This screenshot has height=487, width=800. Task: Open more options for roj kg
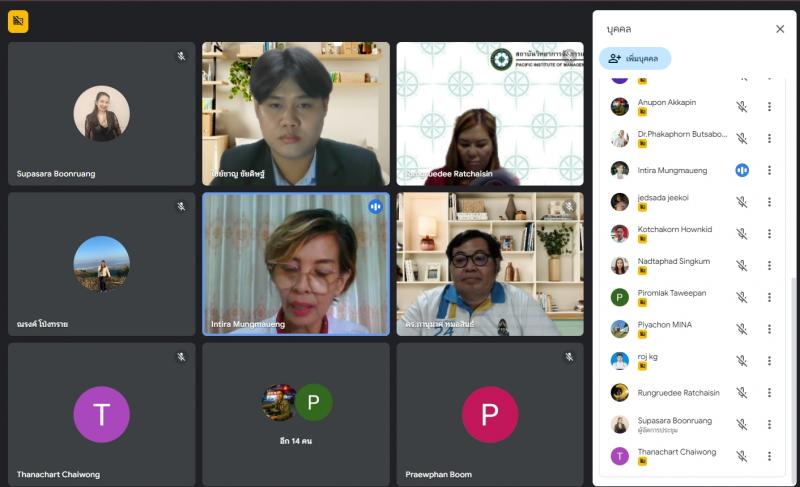pyautogui.click(x=769, y=361)
